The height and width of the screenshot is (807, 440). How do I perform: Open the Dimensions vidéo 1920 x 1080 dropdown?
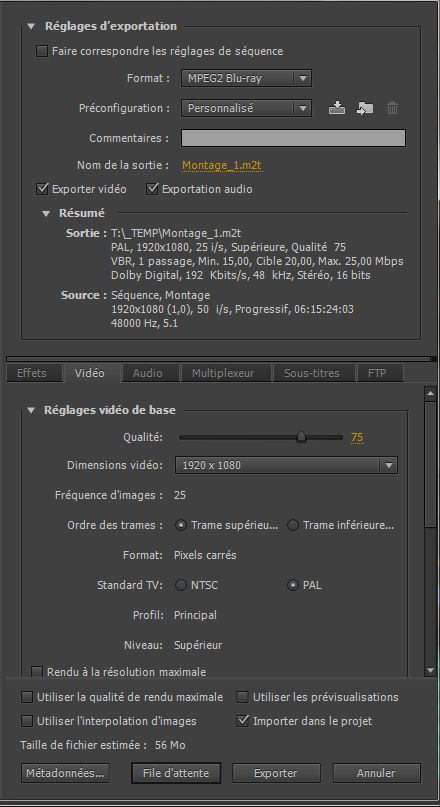tap(286, 465)
